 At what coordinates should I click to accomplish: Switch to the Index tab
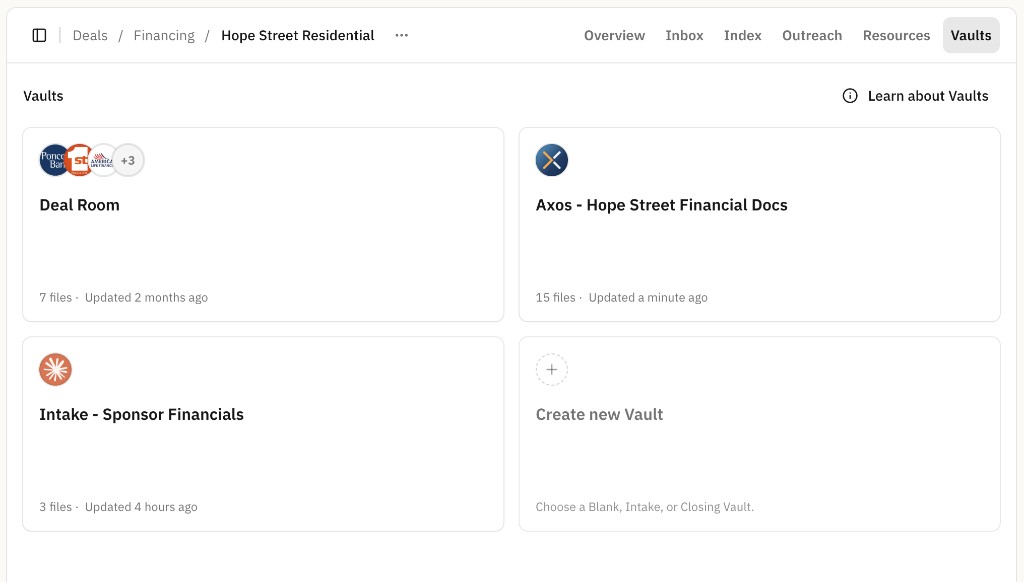tap(743, 35)
